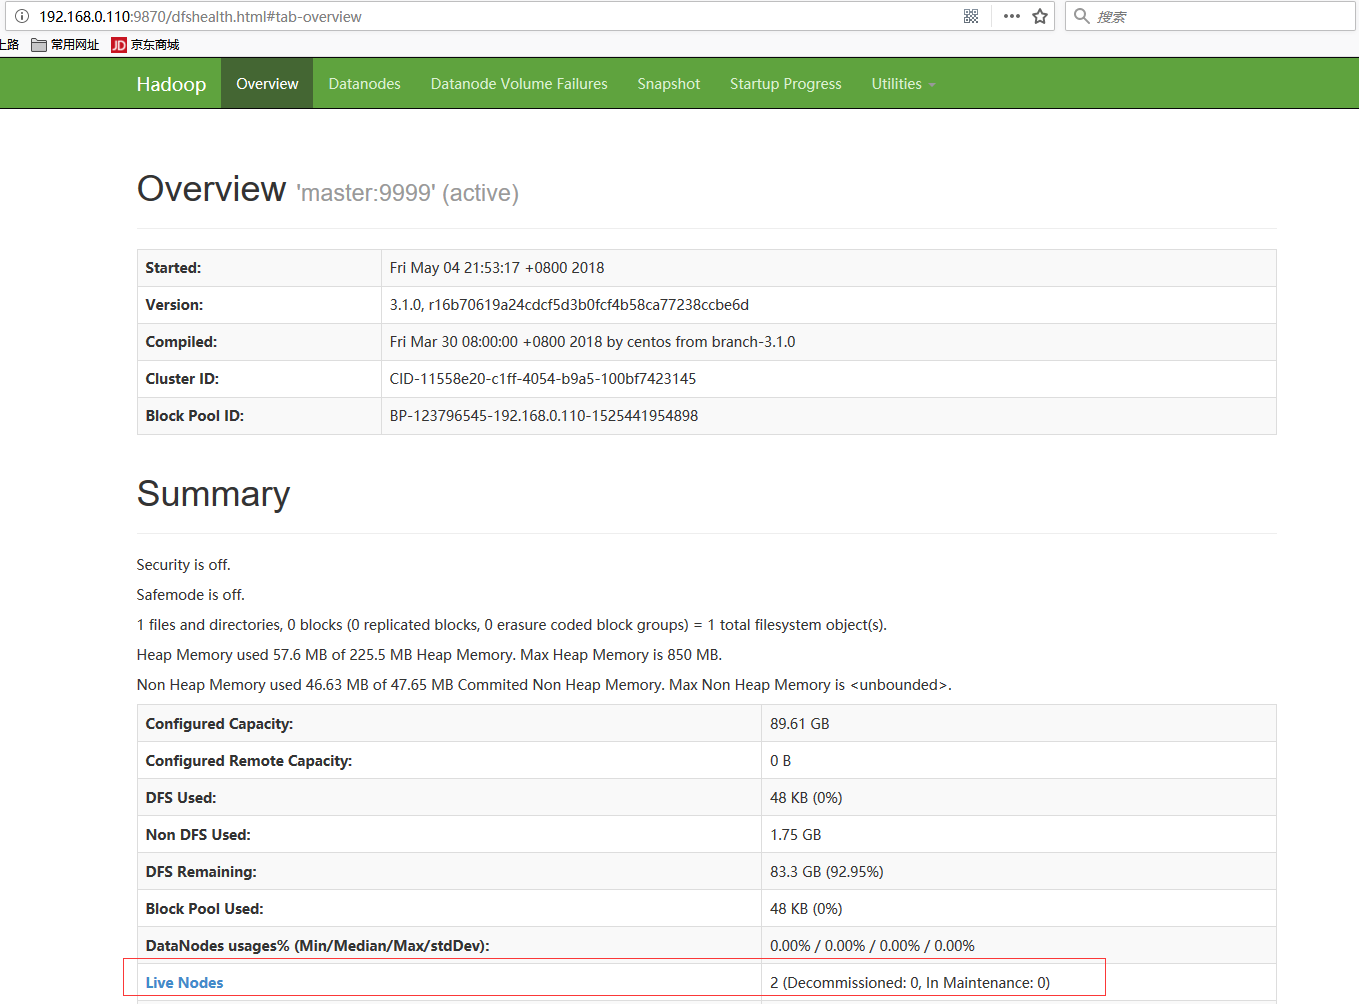This screenshot has width=1359, height=1004.
Task: Open the QR code icon in address bar
Action: (971, 16)
